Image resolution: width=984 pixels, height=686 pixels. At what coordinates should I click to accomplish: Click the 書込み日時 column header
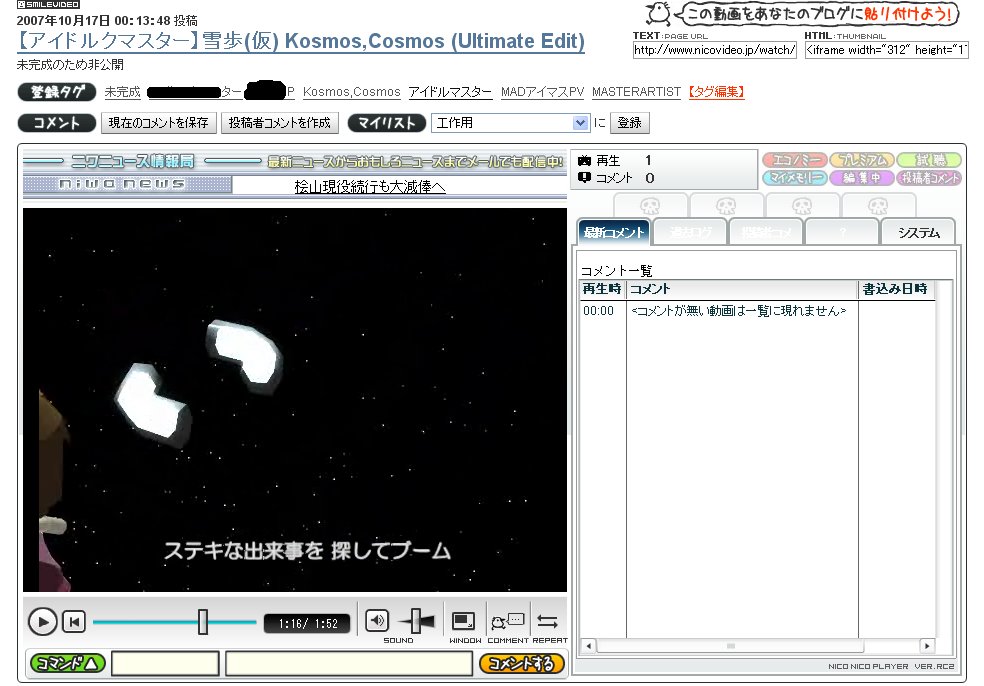tap(896, 289)
